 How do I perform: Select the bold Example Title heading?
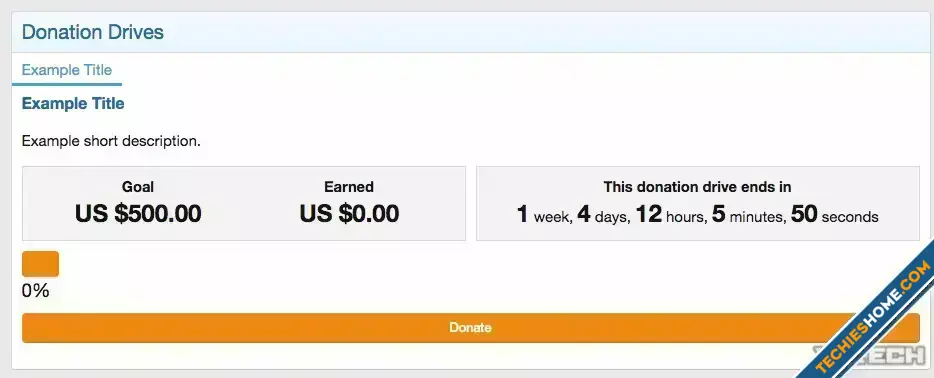click(73, 104)
